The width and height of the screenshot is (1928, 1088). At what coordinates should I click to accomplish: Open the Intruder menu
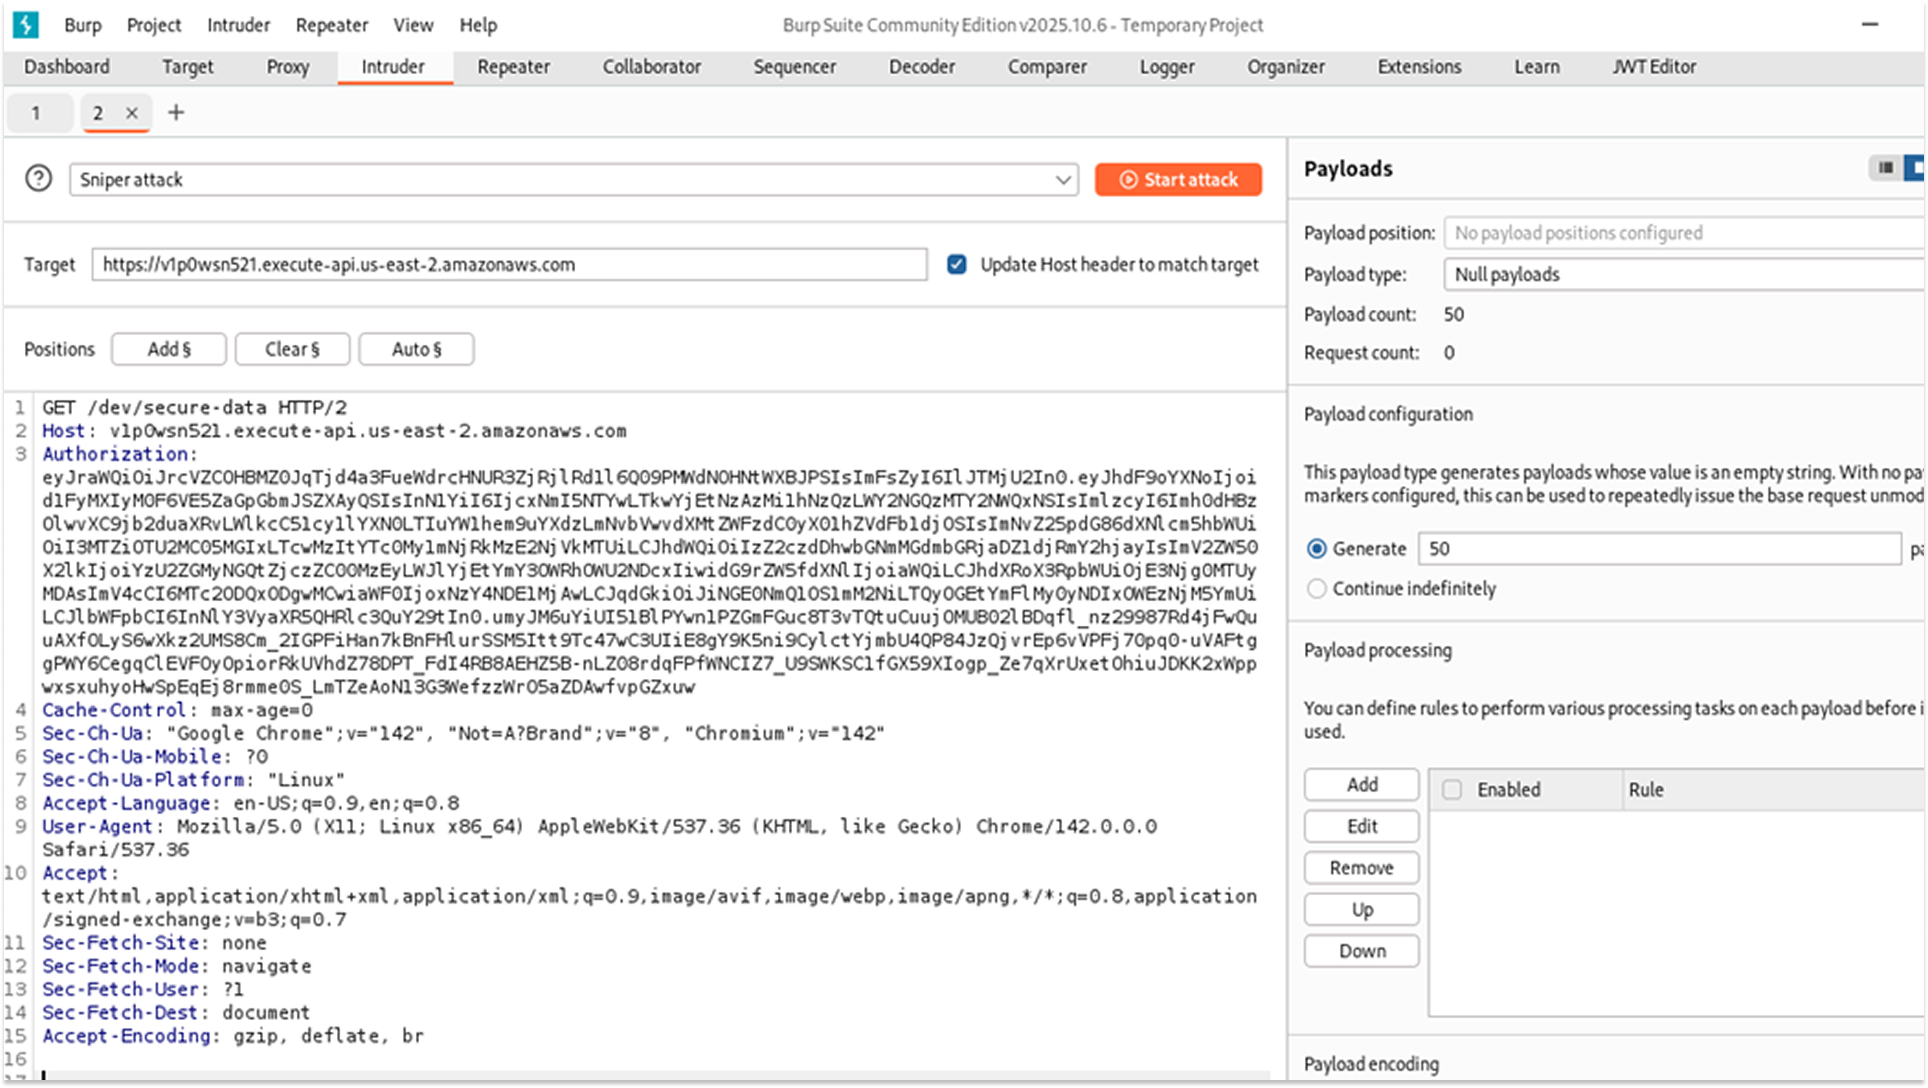(x=237, y=25)
